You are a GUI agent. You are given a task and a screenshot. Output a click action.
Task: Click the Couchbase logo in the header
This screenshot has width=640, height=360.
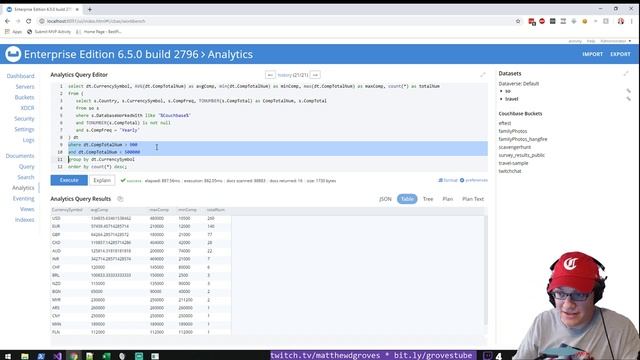point(13,54)
